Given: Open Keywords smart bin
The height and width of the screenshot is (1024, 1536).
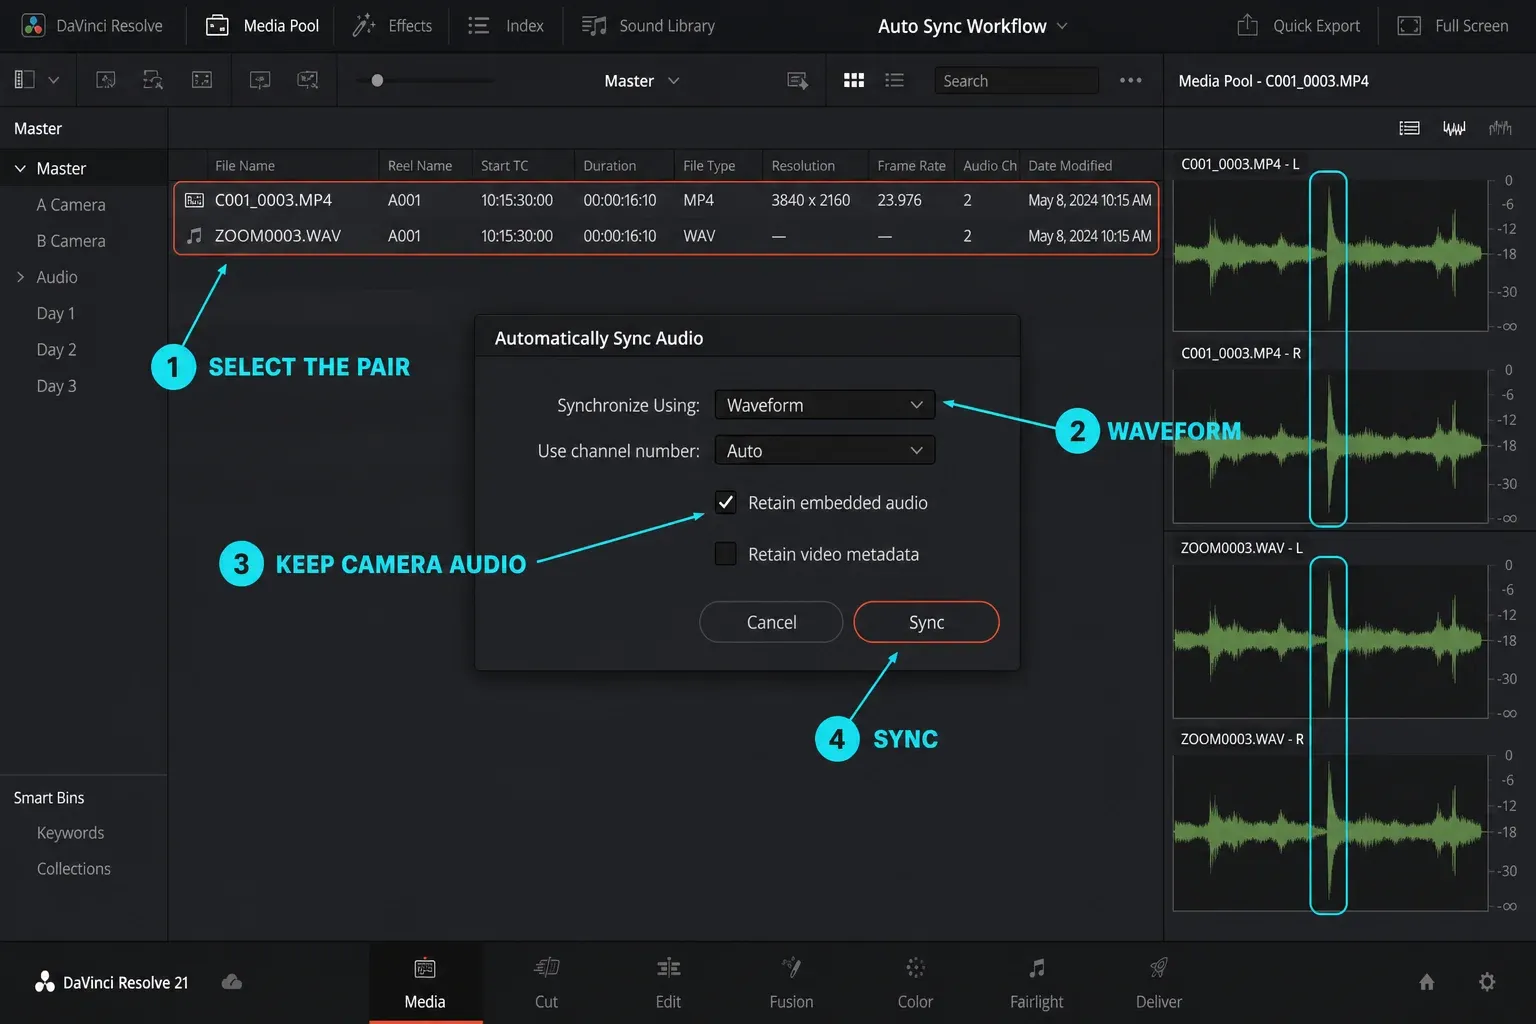Looking at the screenshot, I should point(70,833).
